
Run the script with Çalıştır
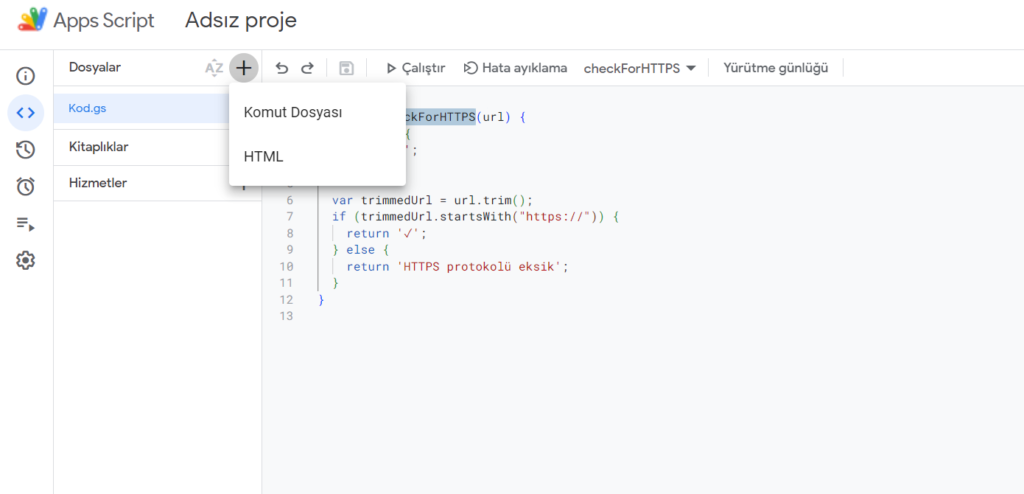(416, 68)
